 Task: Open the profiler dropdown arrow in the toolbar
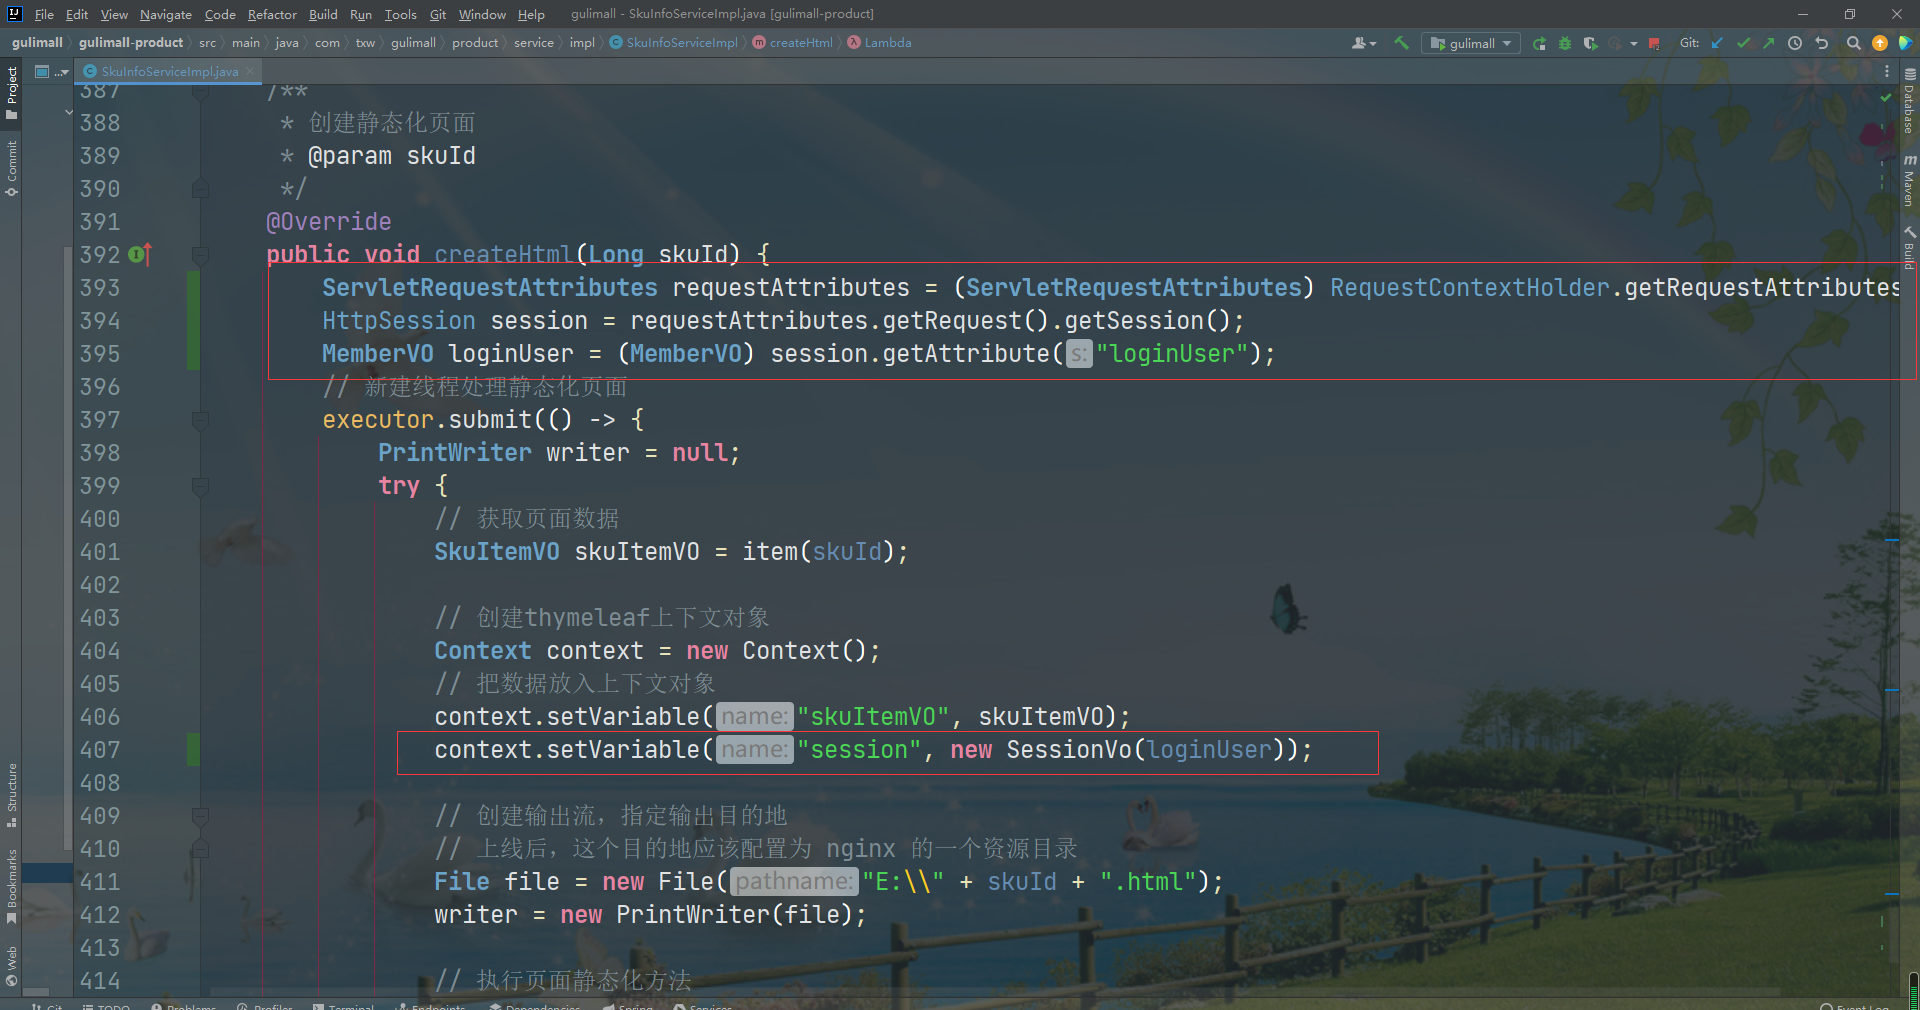(x=1634, y=43)
